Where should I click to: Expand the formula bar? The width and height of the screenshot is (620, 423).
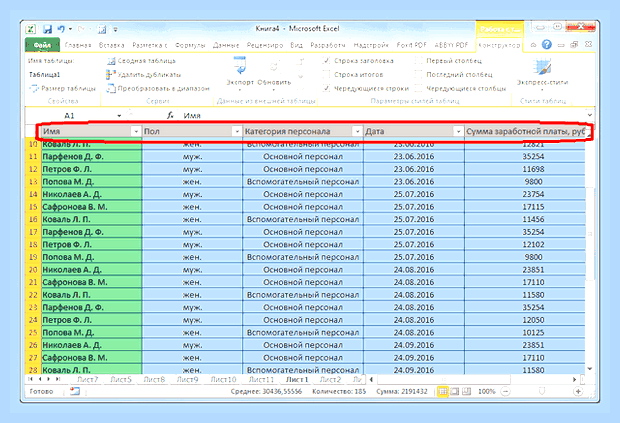[590, 115]
